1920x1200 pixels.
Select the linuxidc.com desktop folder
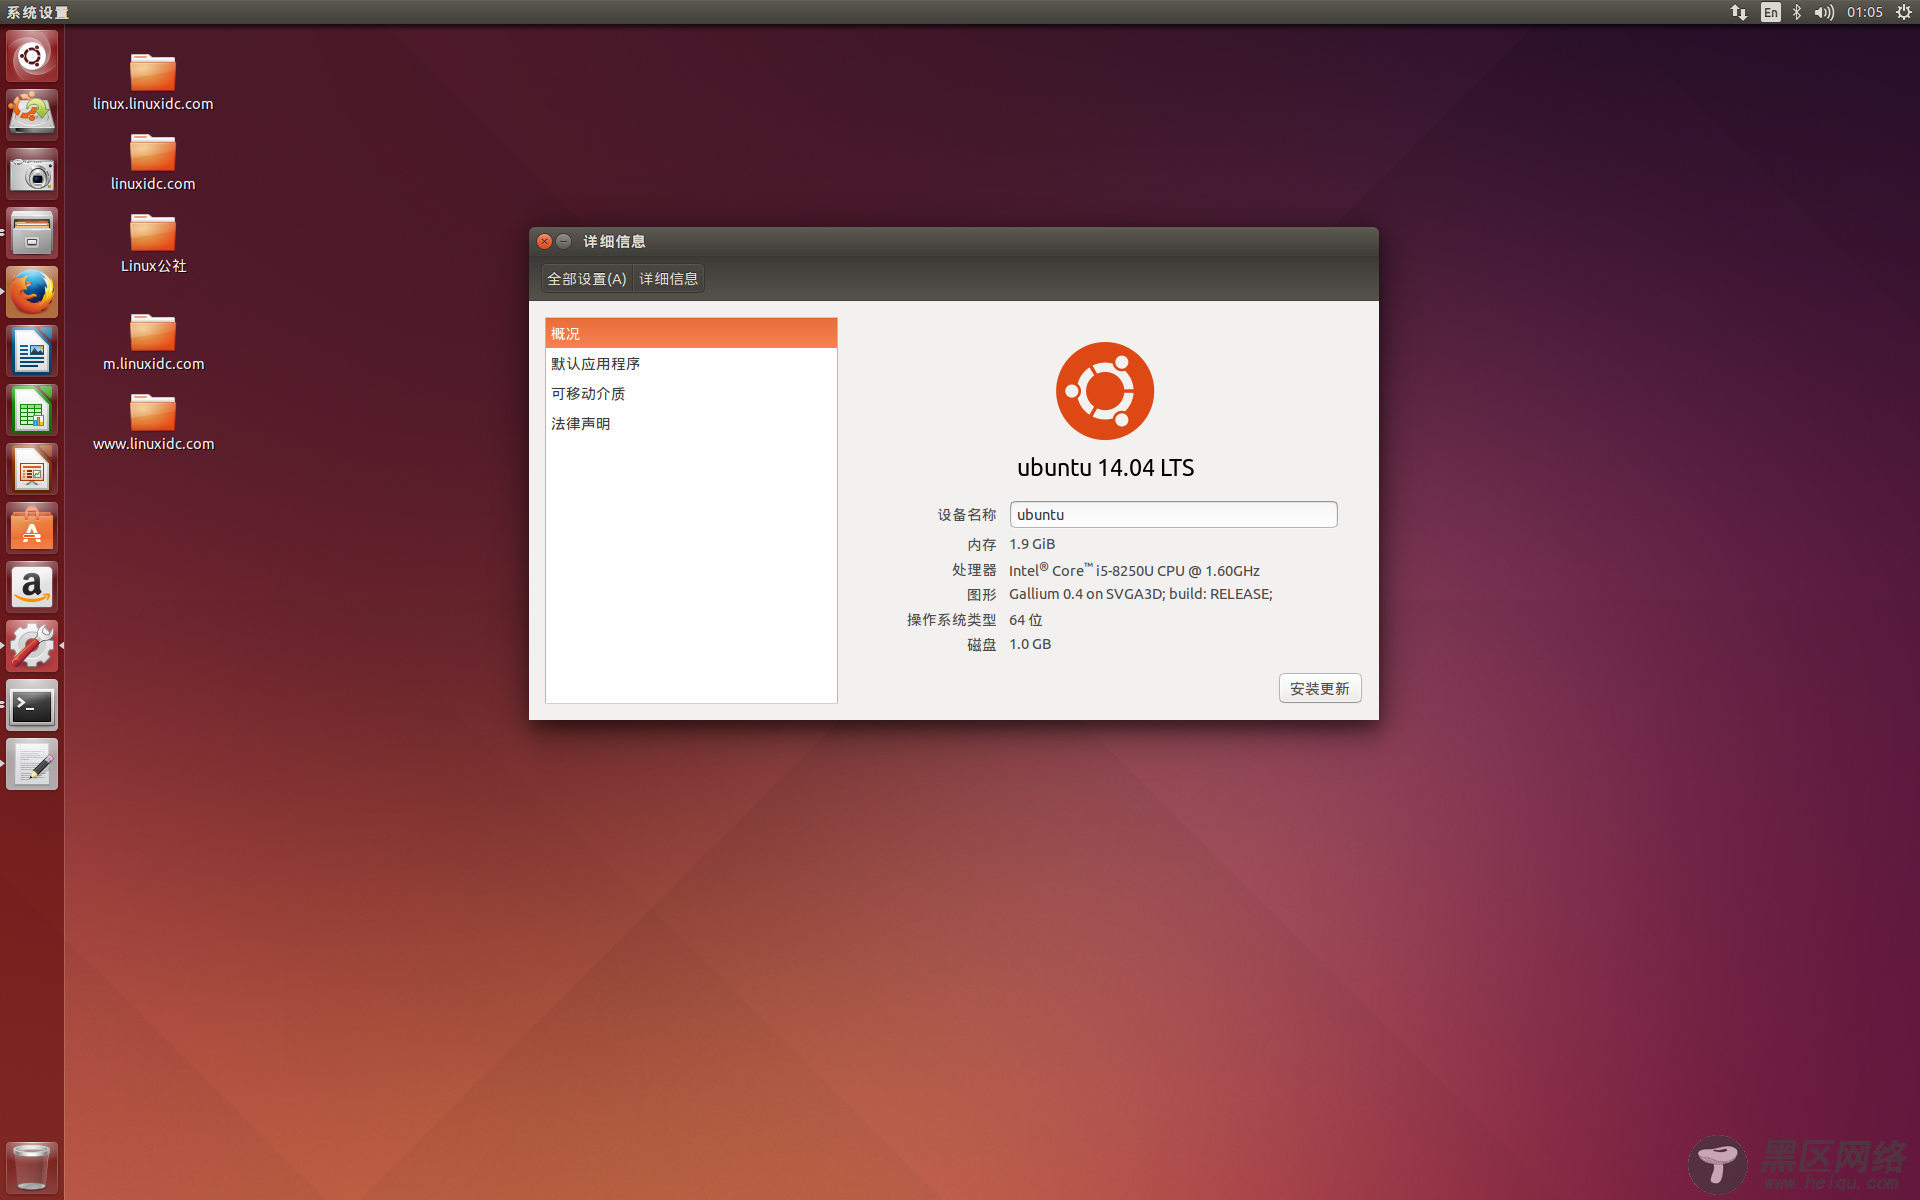[x=153, y=162]
